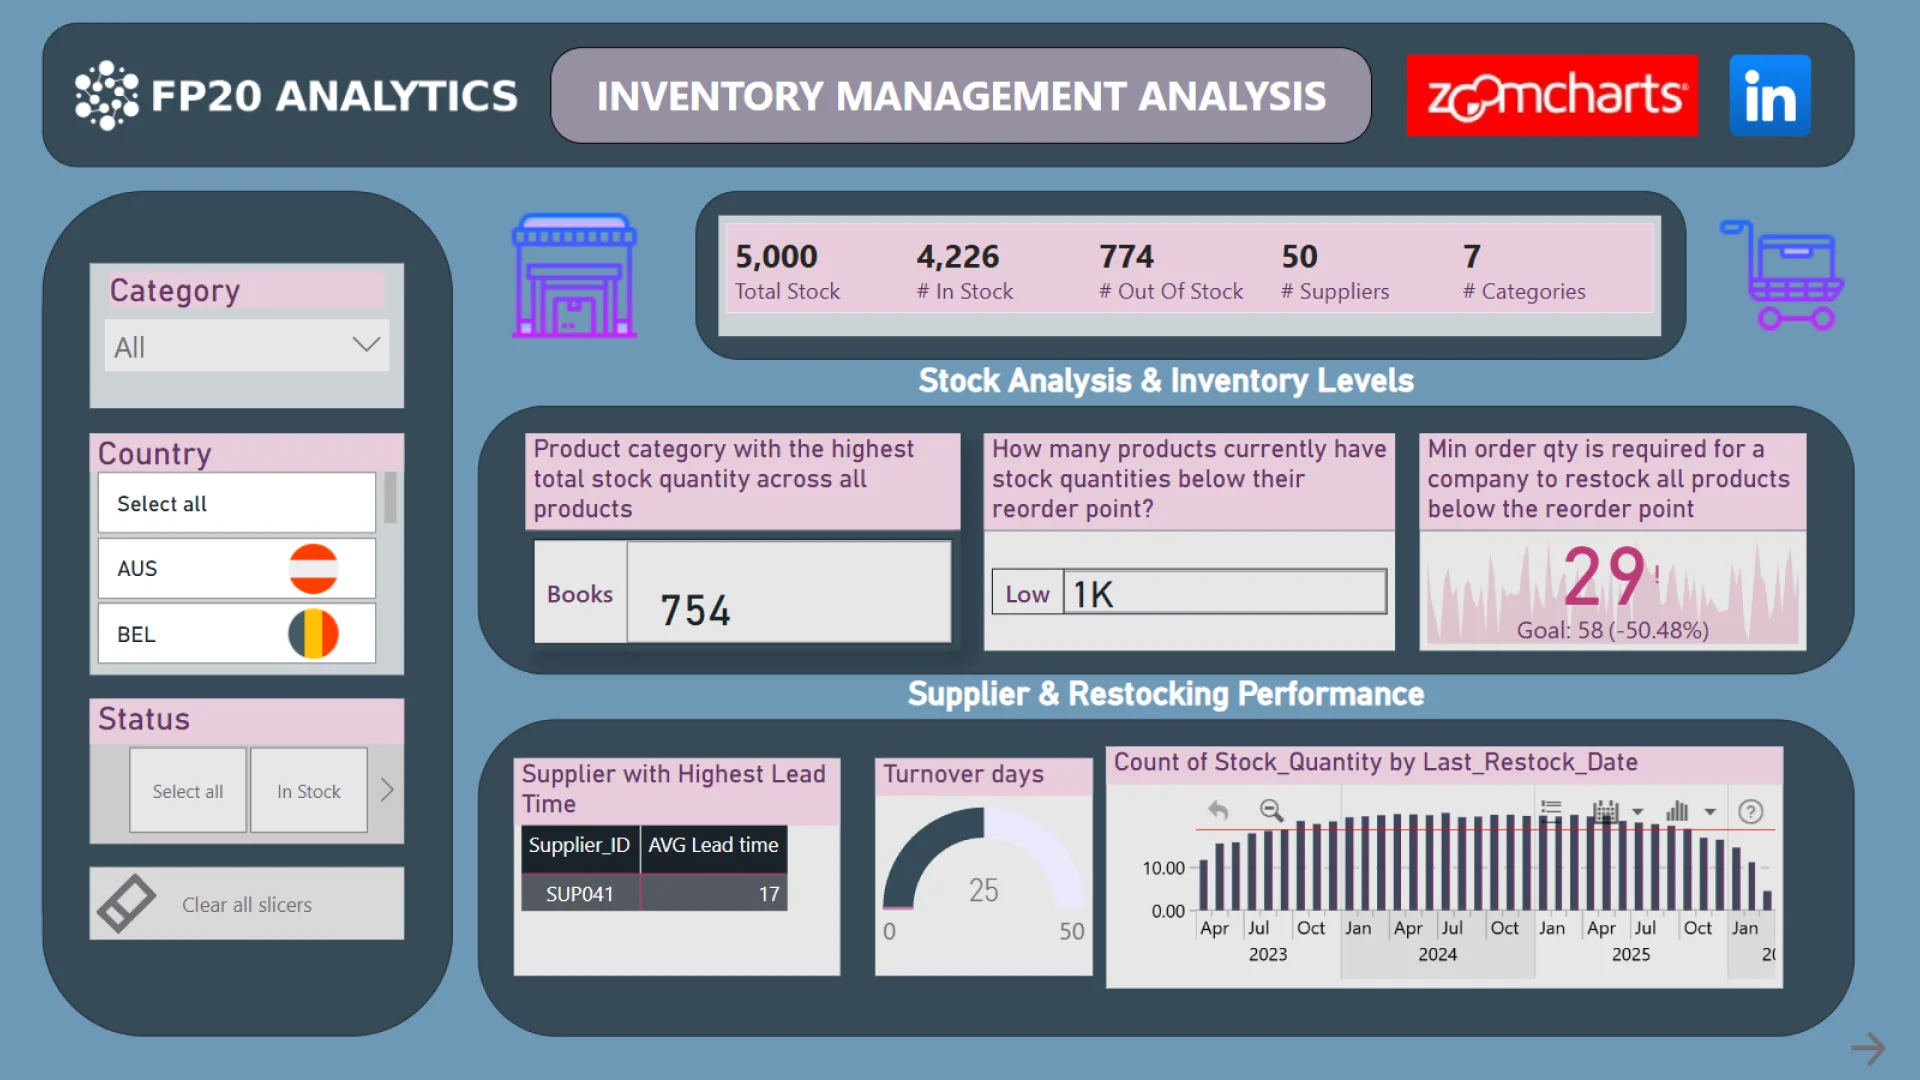The width and height of the screenshot is (1920, 1080).
Task: Select the BEL country option
Action: 237,634
